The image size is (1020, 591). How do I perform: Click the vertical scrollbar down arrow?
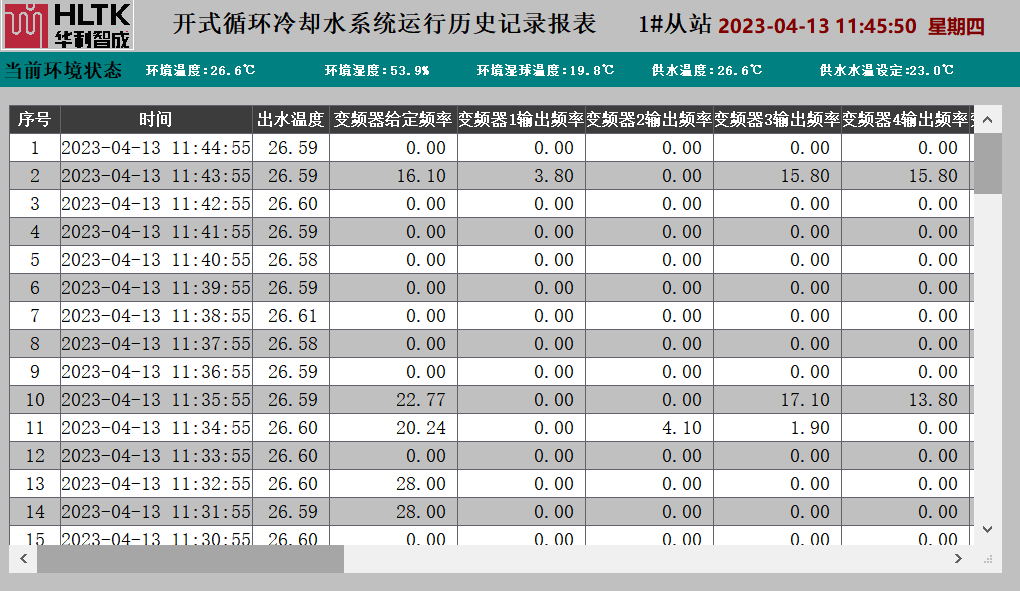point(987,529)
